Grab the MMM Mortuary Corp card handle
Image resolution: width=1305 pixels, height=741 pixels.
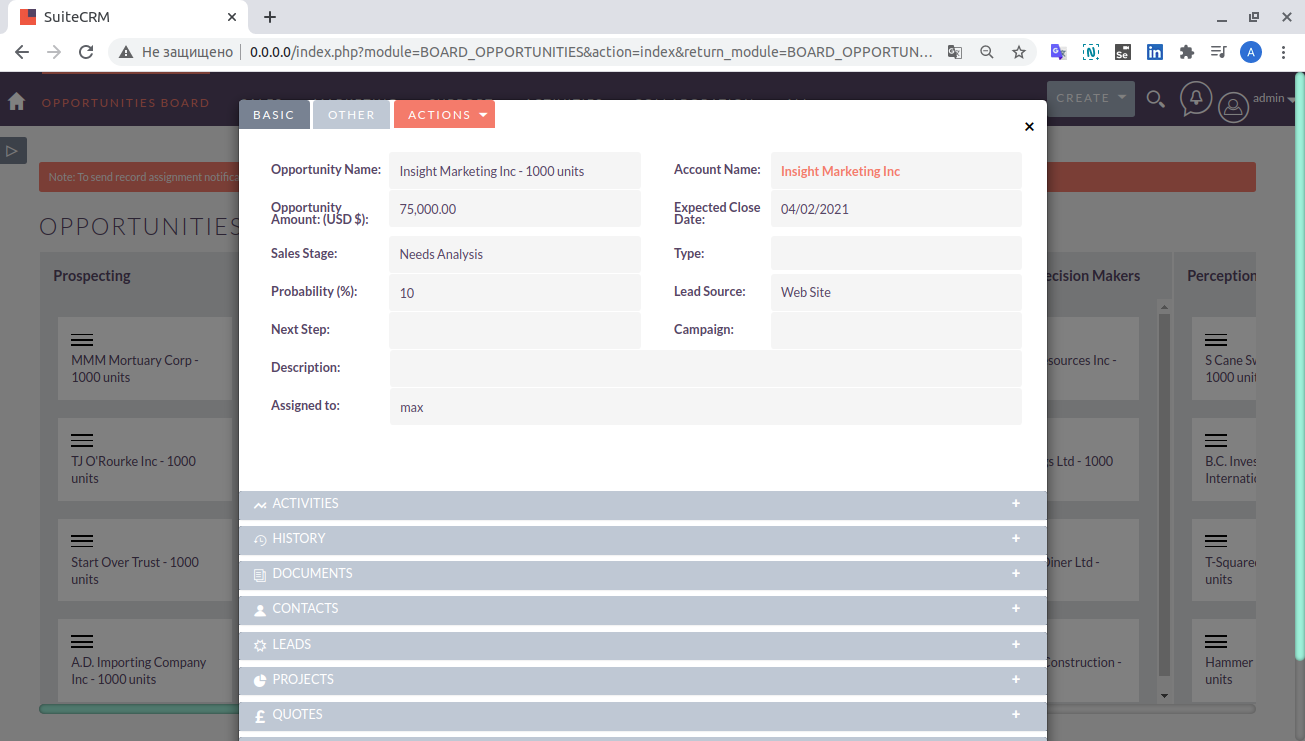pos(82,340)
